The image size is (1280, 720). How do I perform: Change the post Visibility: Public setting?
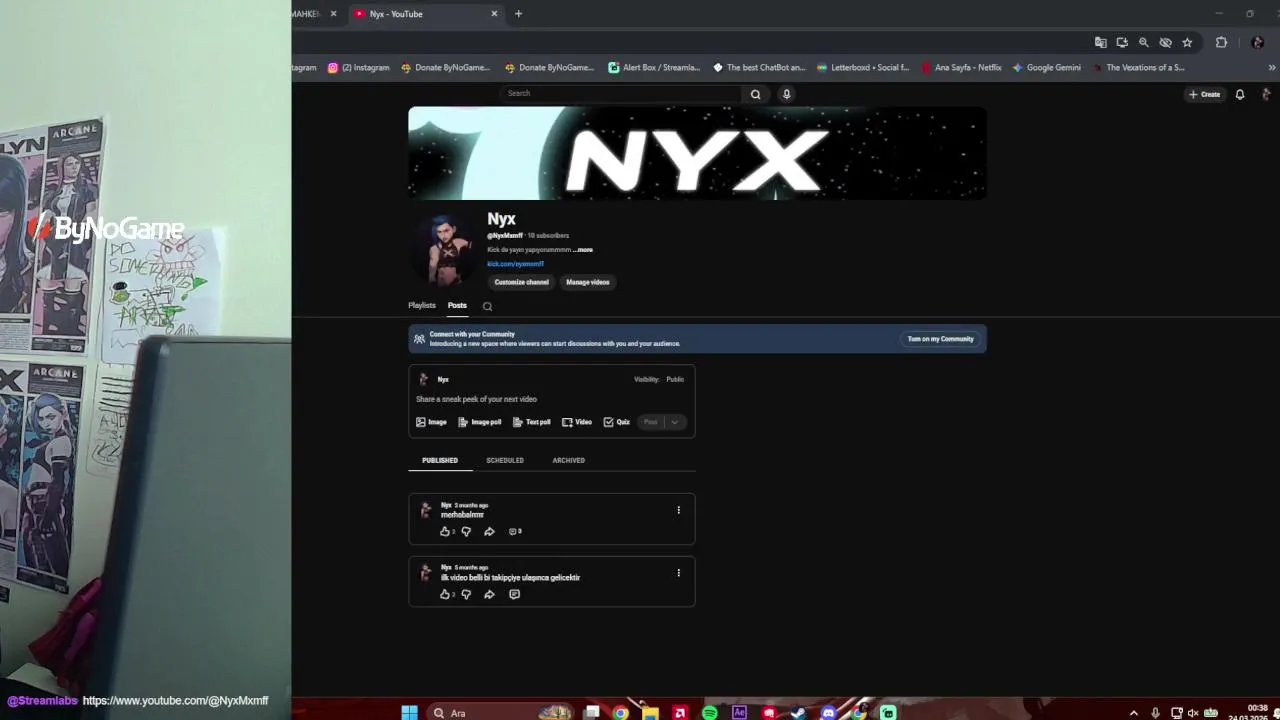pyautogui.click(x=659, y=379)
